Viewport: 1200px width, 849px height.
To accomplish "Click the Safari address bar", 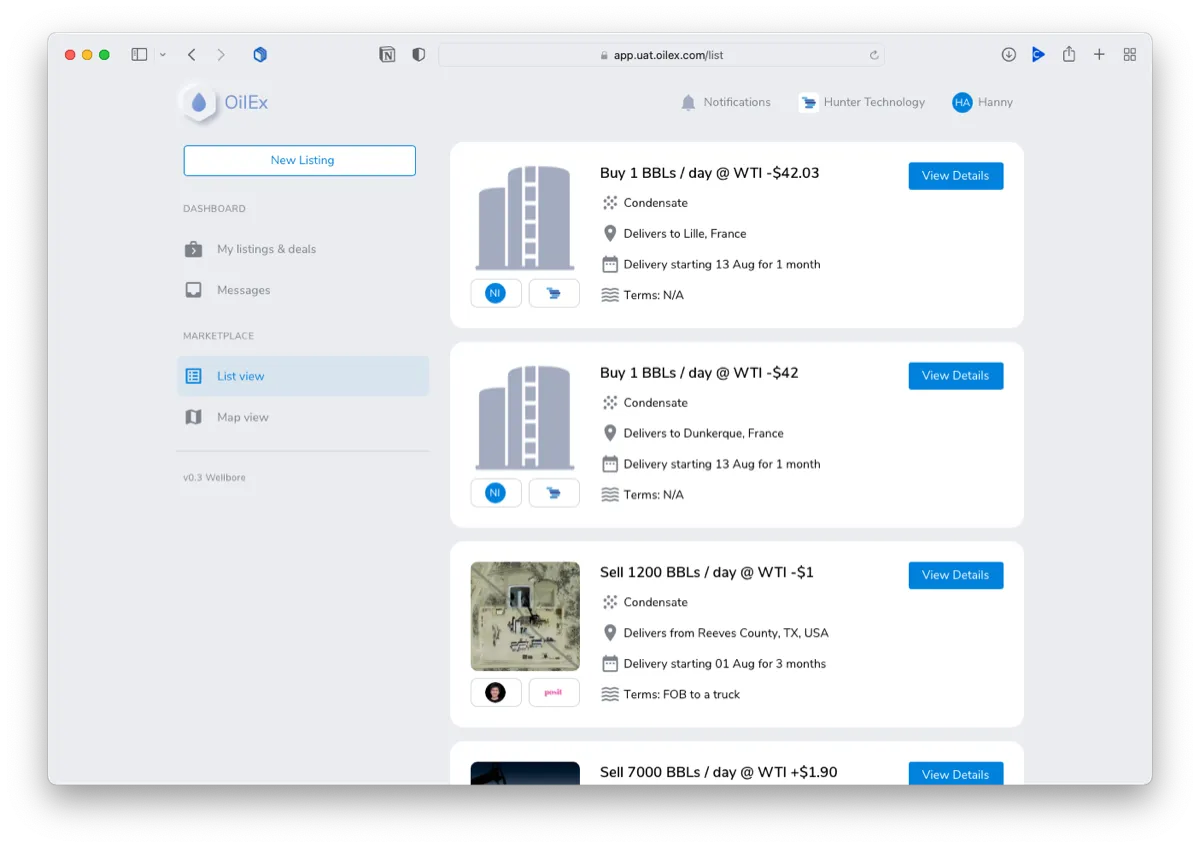I will [x=661, y=55].
